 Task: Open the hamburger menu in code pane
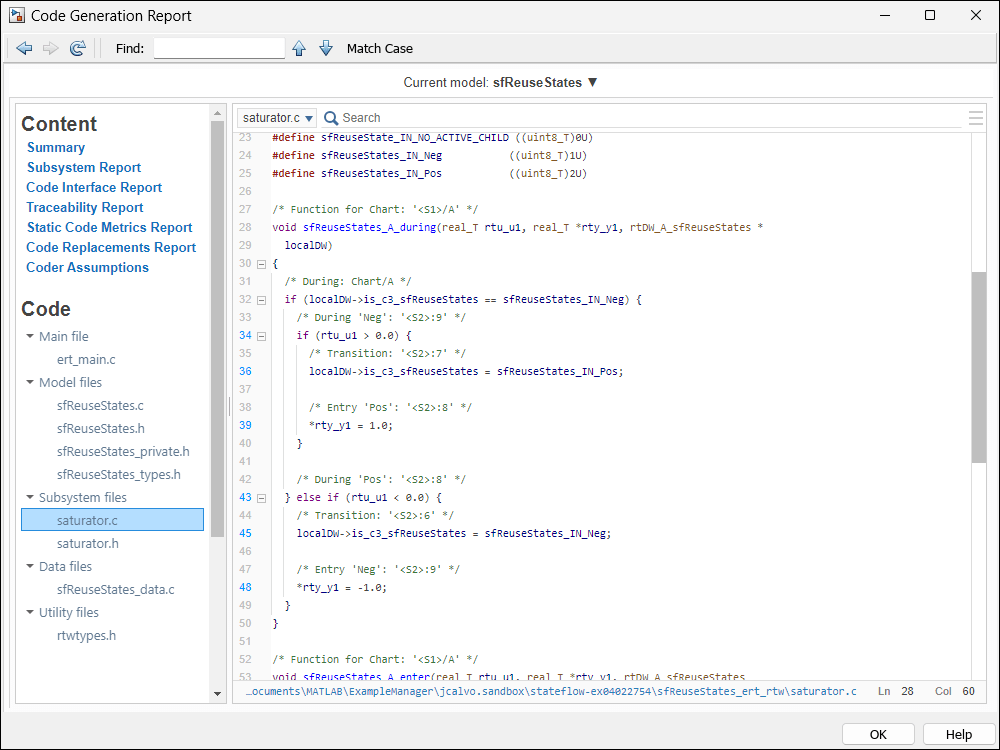(x=976, y=118)
